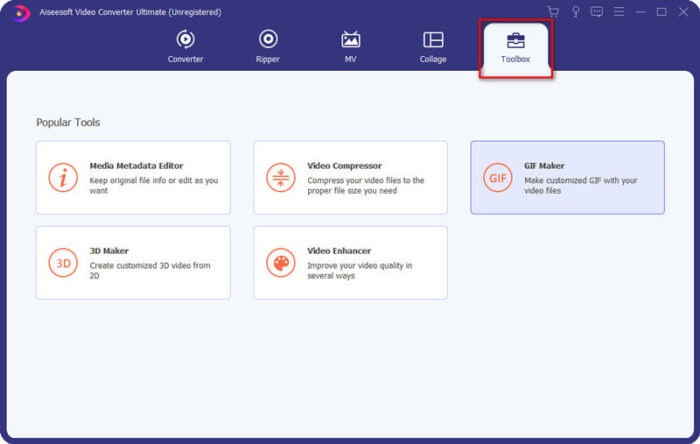Switch to the Ripper tab
700x444 pixels.
tap(268, 46)
